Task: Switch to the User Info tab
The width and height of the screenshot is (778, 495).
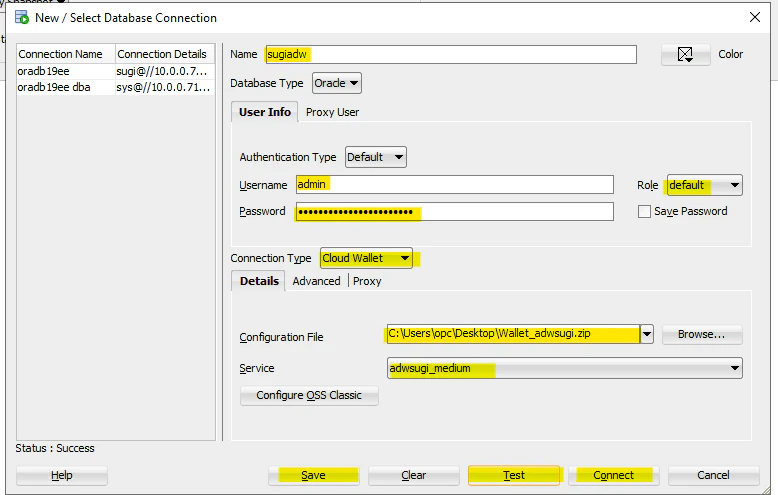Action: tap(264, 112)
